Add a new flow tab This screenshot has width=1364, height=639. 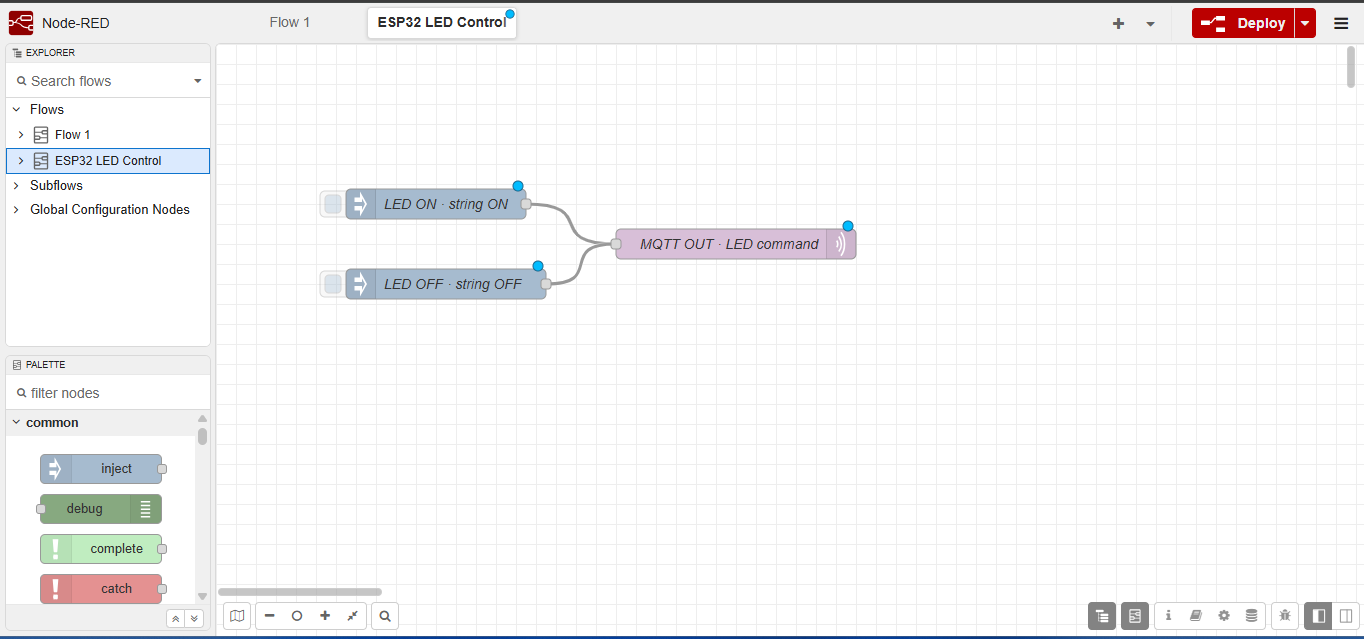[x=1119, y=24]
